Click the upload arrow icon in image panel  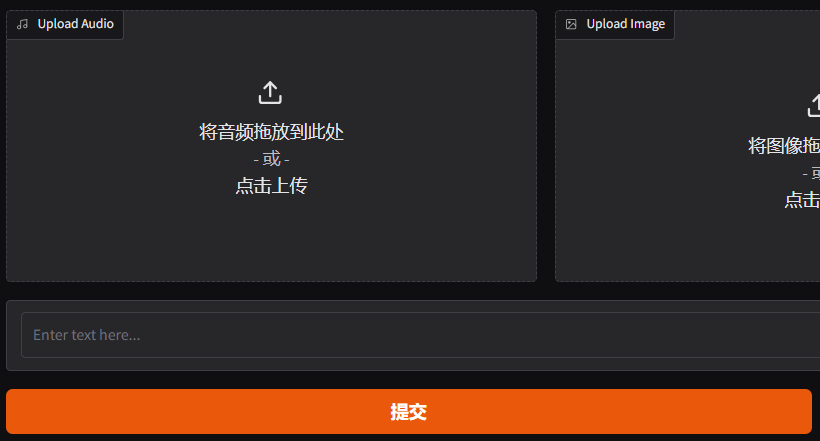pyautogui.click(x=814, y=106)
